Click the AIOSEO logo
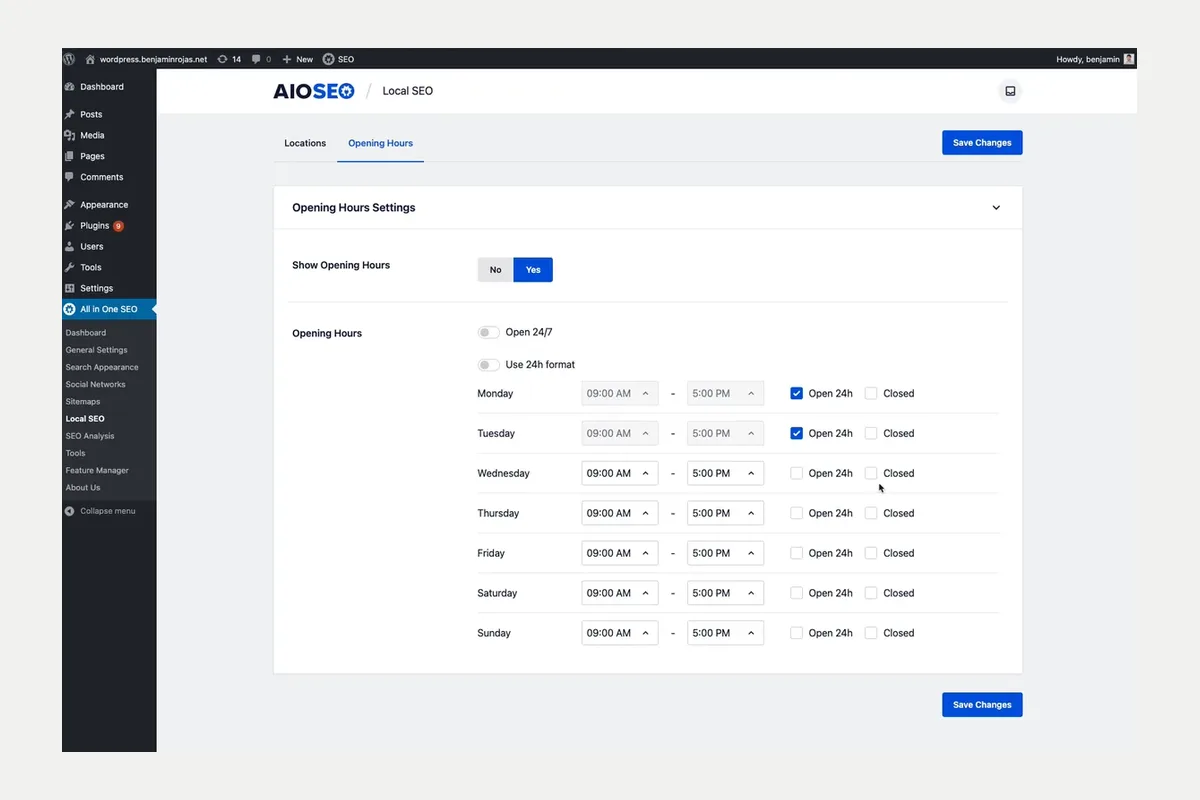The width and height of the screenshot is (1200, 800). coord(314,91)
